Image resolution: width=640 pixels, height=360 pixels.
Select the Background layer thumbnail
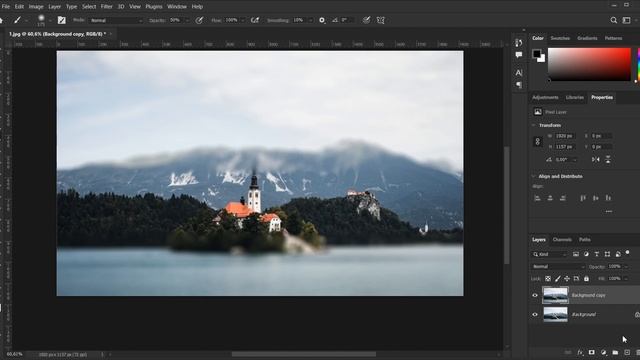pos(555,314)
